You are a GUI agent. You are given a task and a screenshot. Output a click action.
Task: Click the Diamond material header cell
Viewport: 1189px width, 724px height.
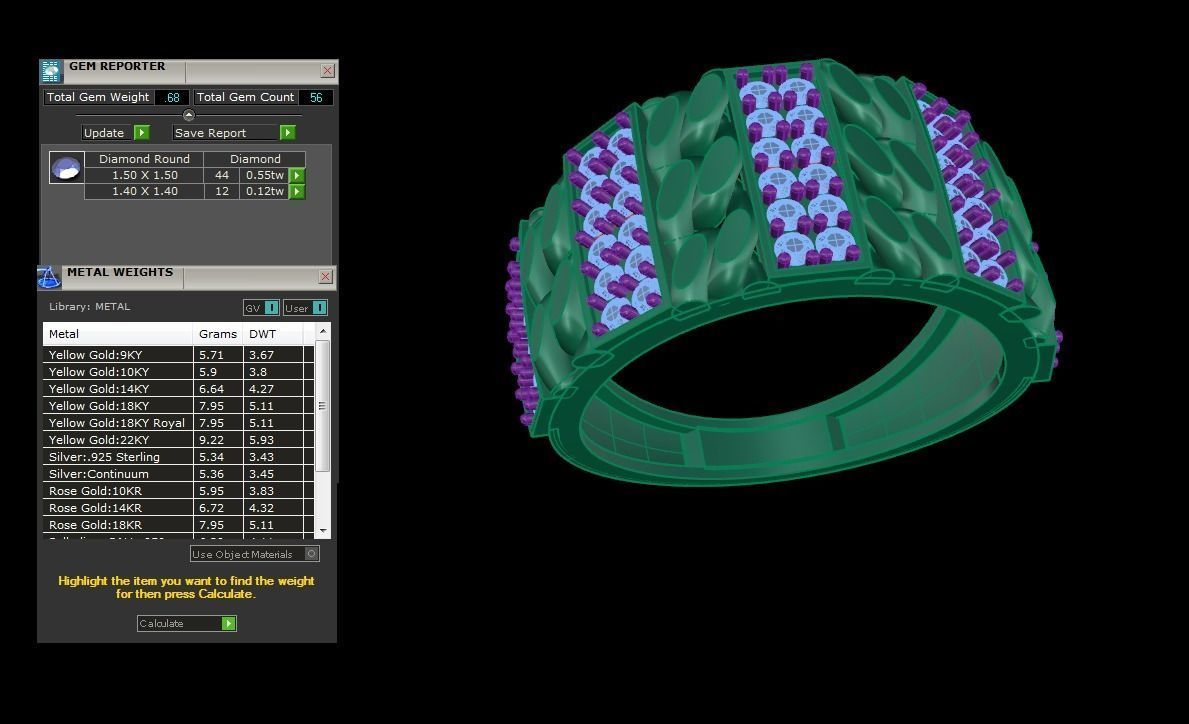pyautogui.click(x=255, y=159)
